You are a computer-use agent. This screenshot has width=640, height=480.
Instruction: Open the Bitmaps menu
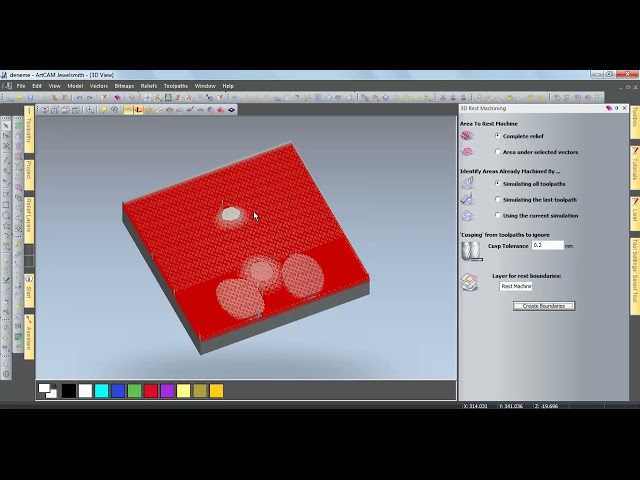[124, 86]
